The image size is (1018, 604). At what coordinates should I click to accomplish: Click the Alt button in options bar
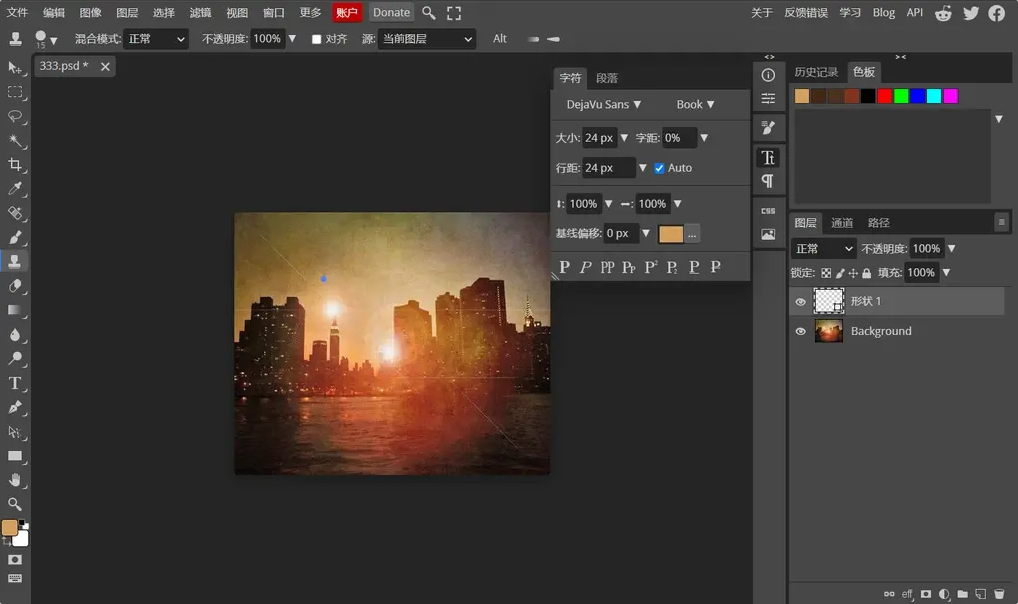pos(499,39)
